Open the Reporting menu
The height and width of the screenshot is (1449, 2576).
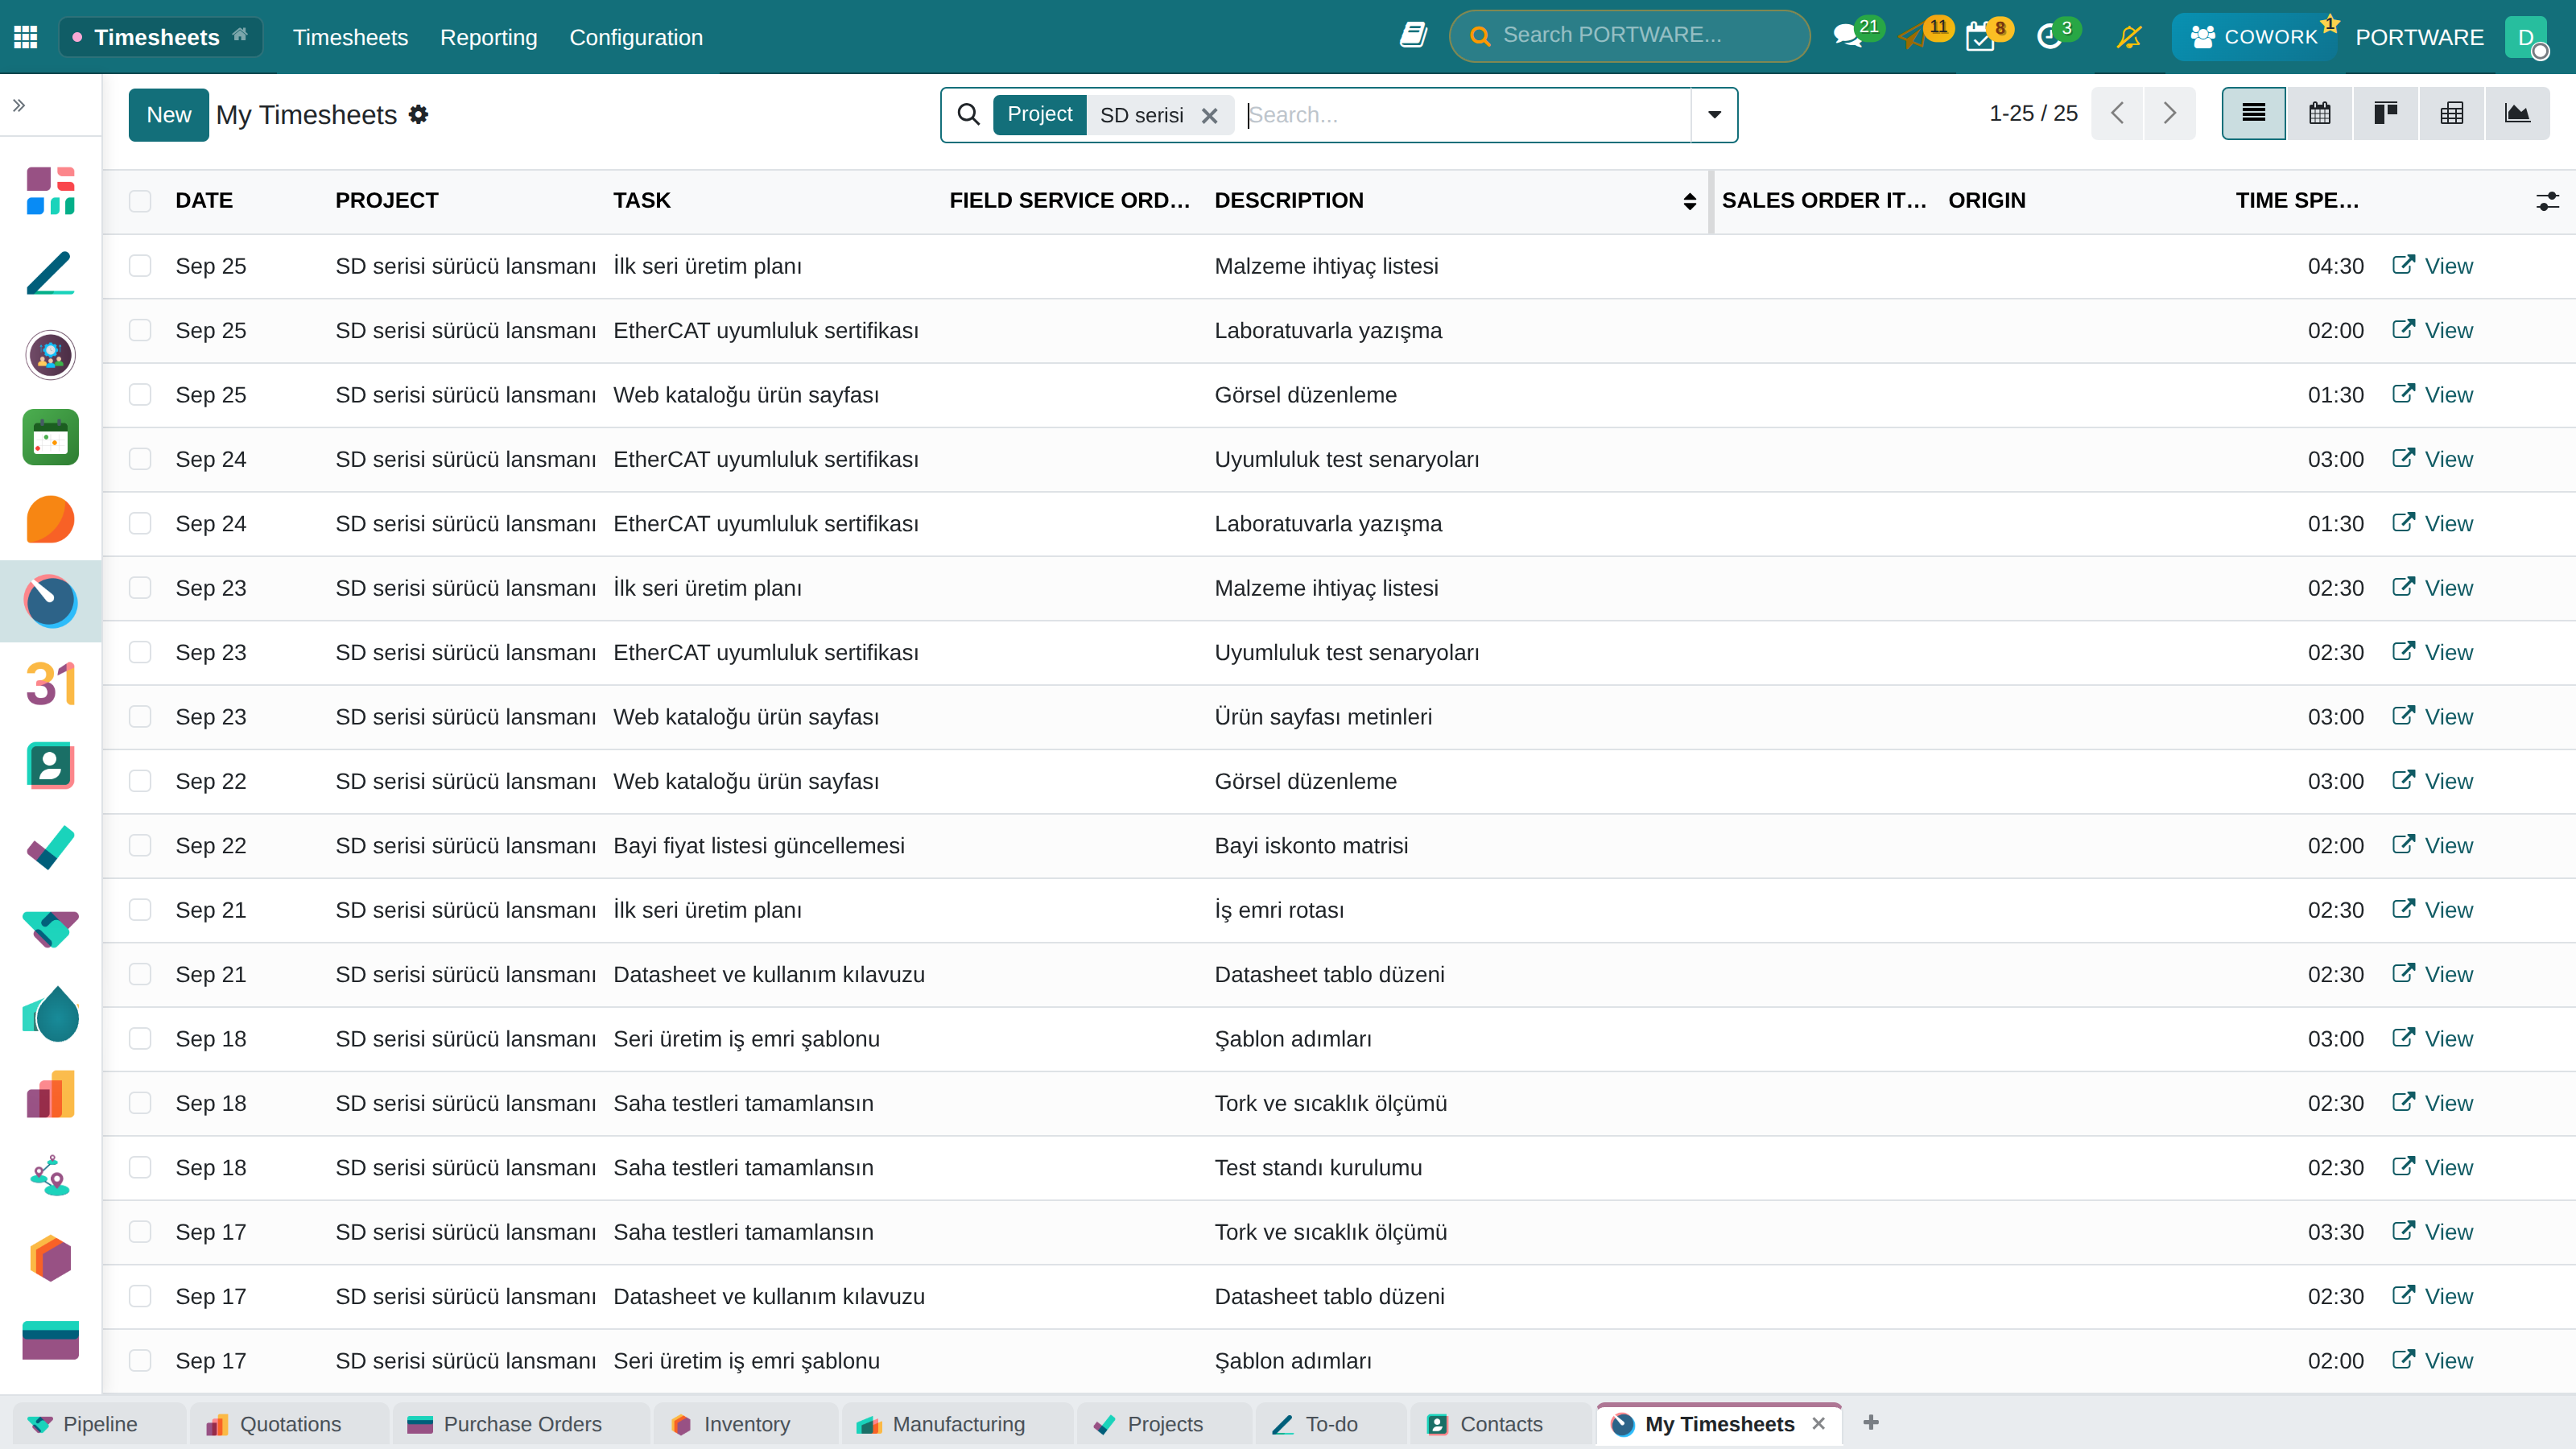click(488, 37)
